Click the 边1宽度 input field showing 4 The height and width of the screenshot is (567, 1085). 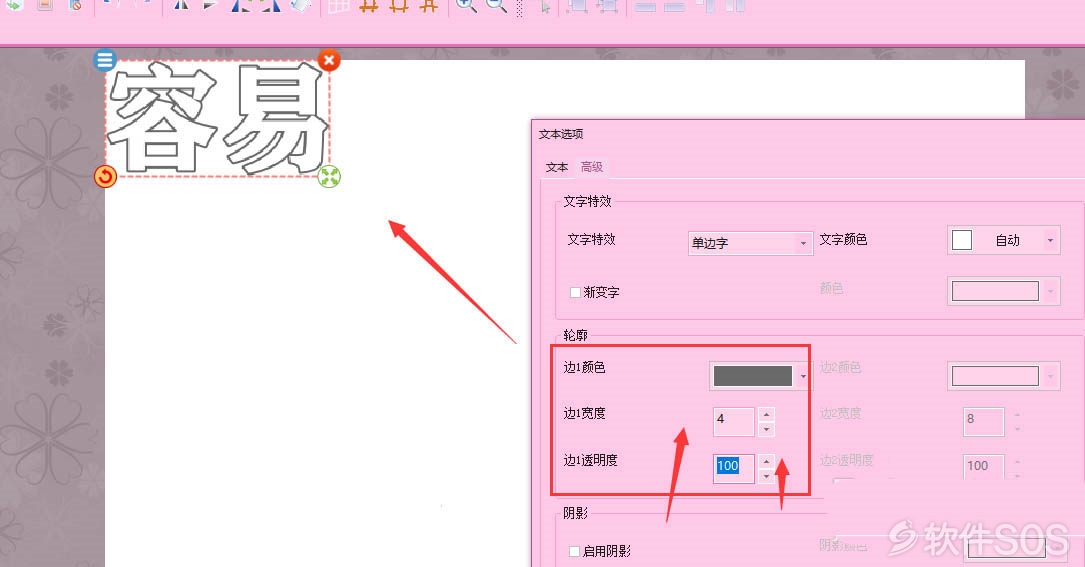733,421
